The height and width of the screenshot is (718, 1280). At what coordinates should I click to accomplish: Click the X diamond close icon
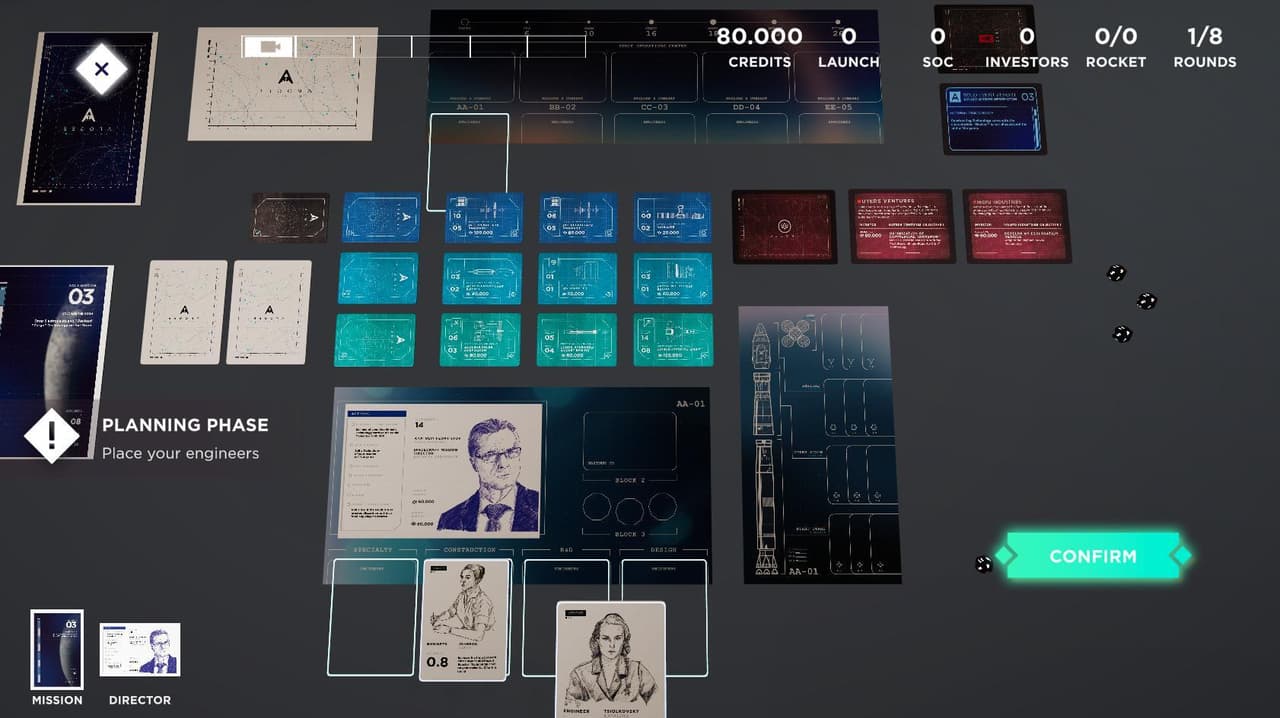pos(101,69)
